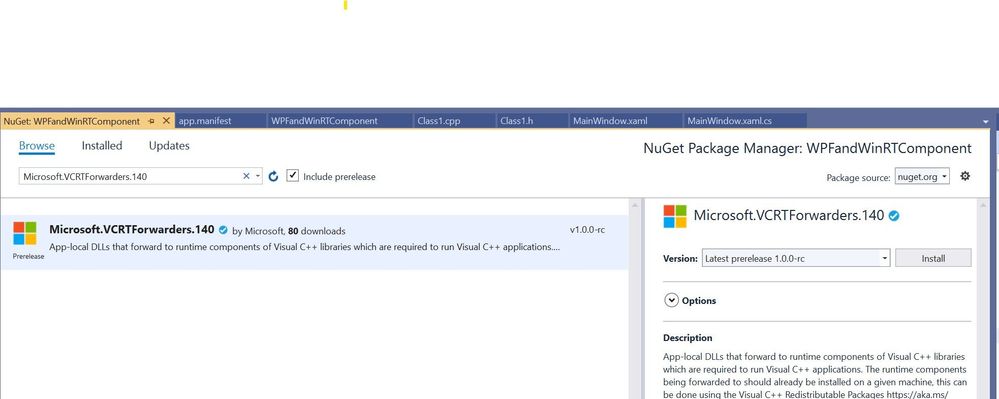Open the MainWindow.xaml.cs tab
Screen dimensions: 999x399
[x=729, y=120]
